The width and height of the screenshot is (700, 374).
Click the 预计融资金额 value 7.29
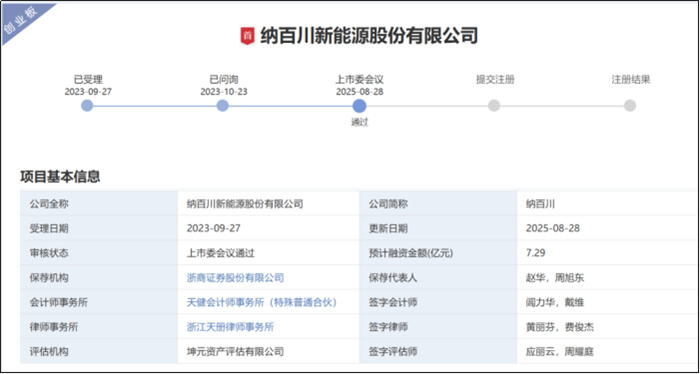(x=536, y=253)
